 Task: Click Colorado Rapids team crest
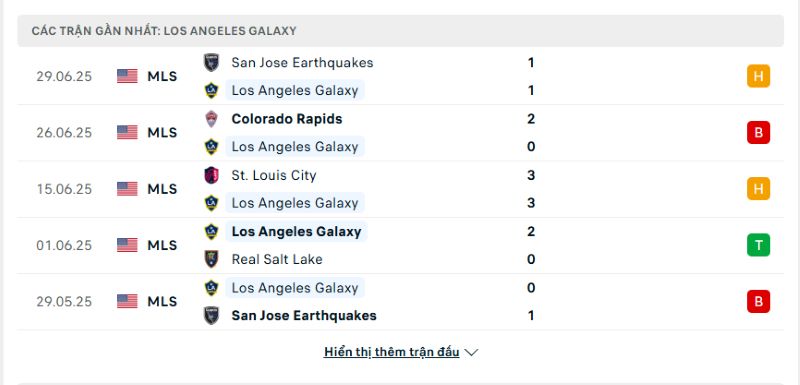211,119
